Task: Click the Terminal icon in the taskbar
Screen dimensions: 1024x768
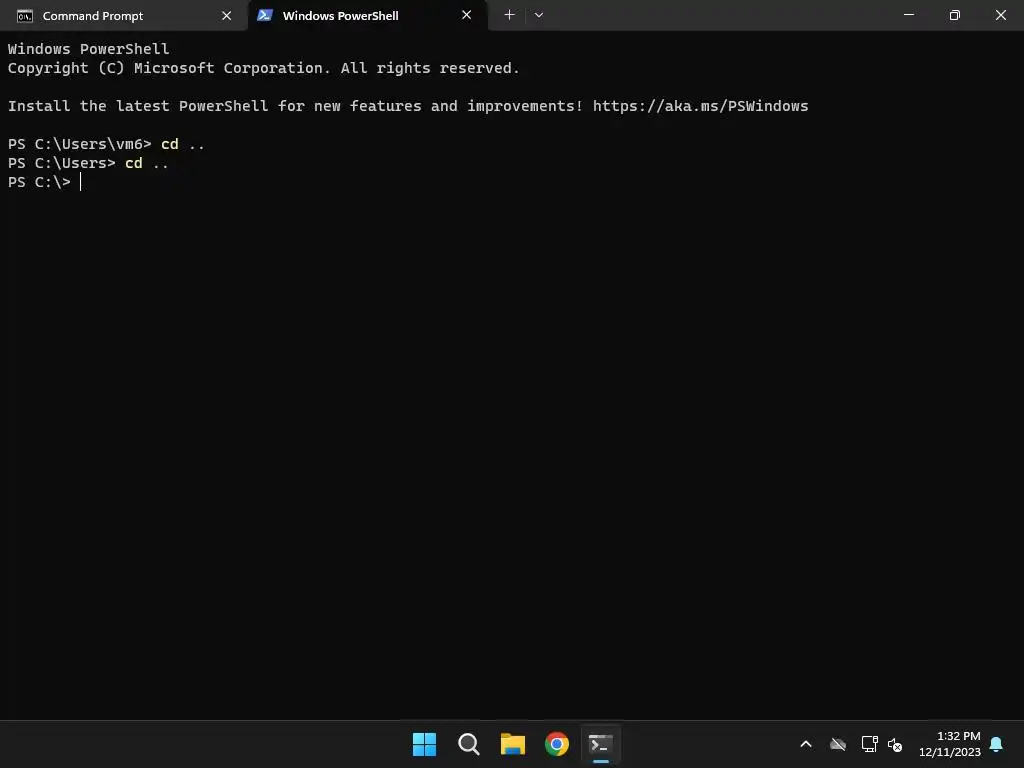Action: pos(601,744)
